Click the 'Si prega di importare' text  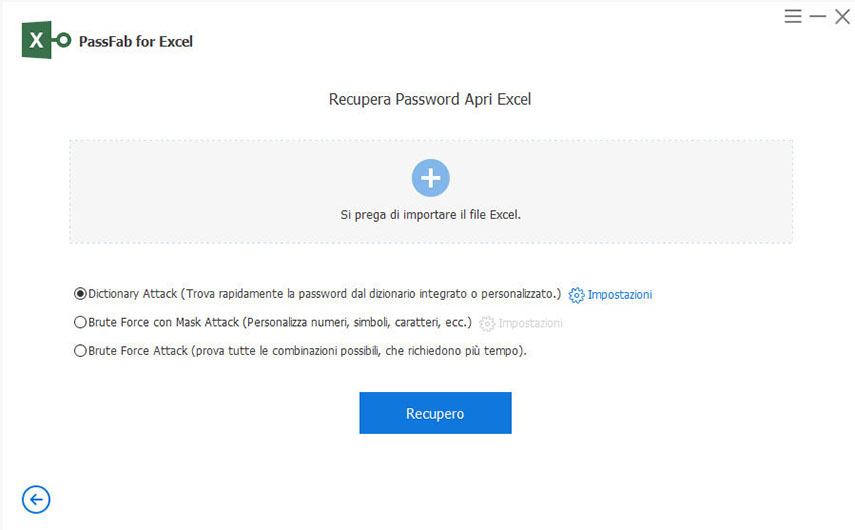(x=430, y=214)
